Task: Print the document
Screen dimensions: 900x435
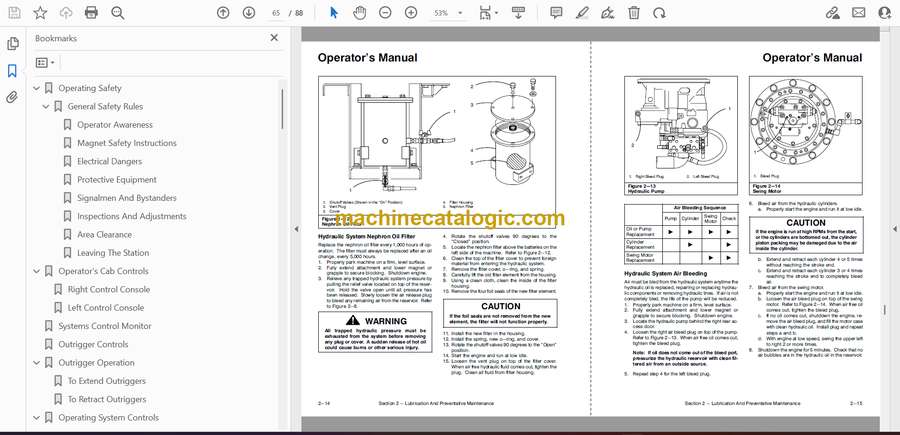Action: (91, 13)
